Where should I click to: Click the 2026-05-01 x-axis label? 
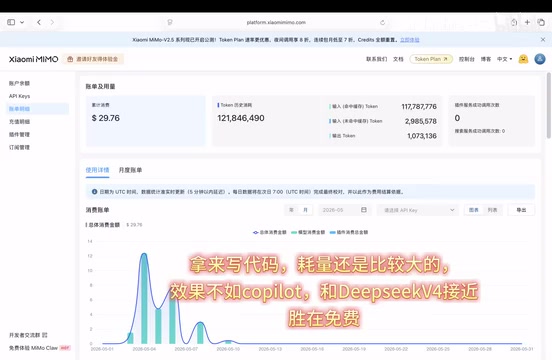pos(102,349)
